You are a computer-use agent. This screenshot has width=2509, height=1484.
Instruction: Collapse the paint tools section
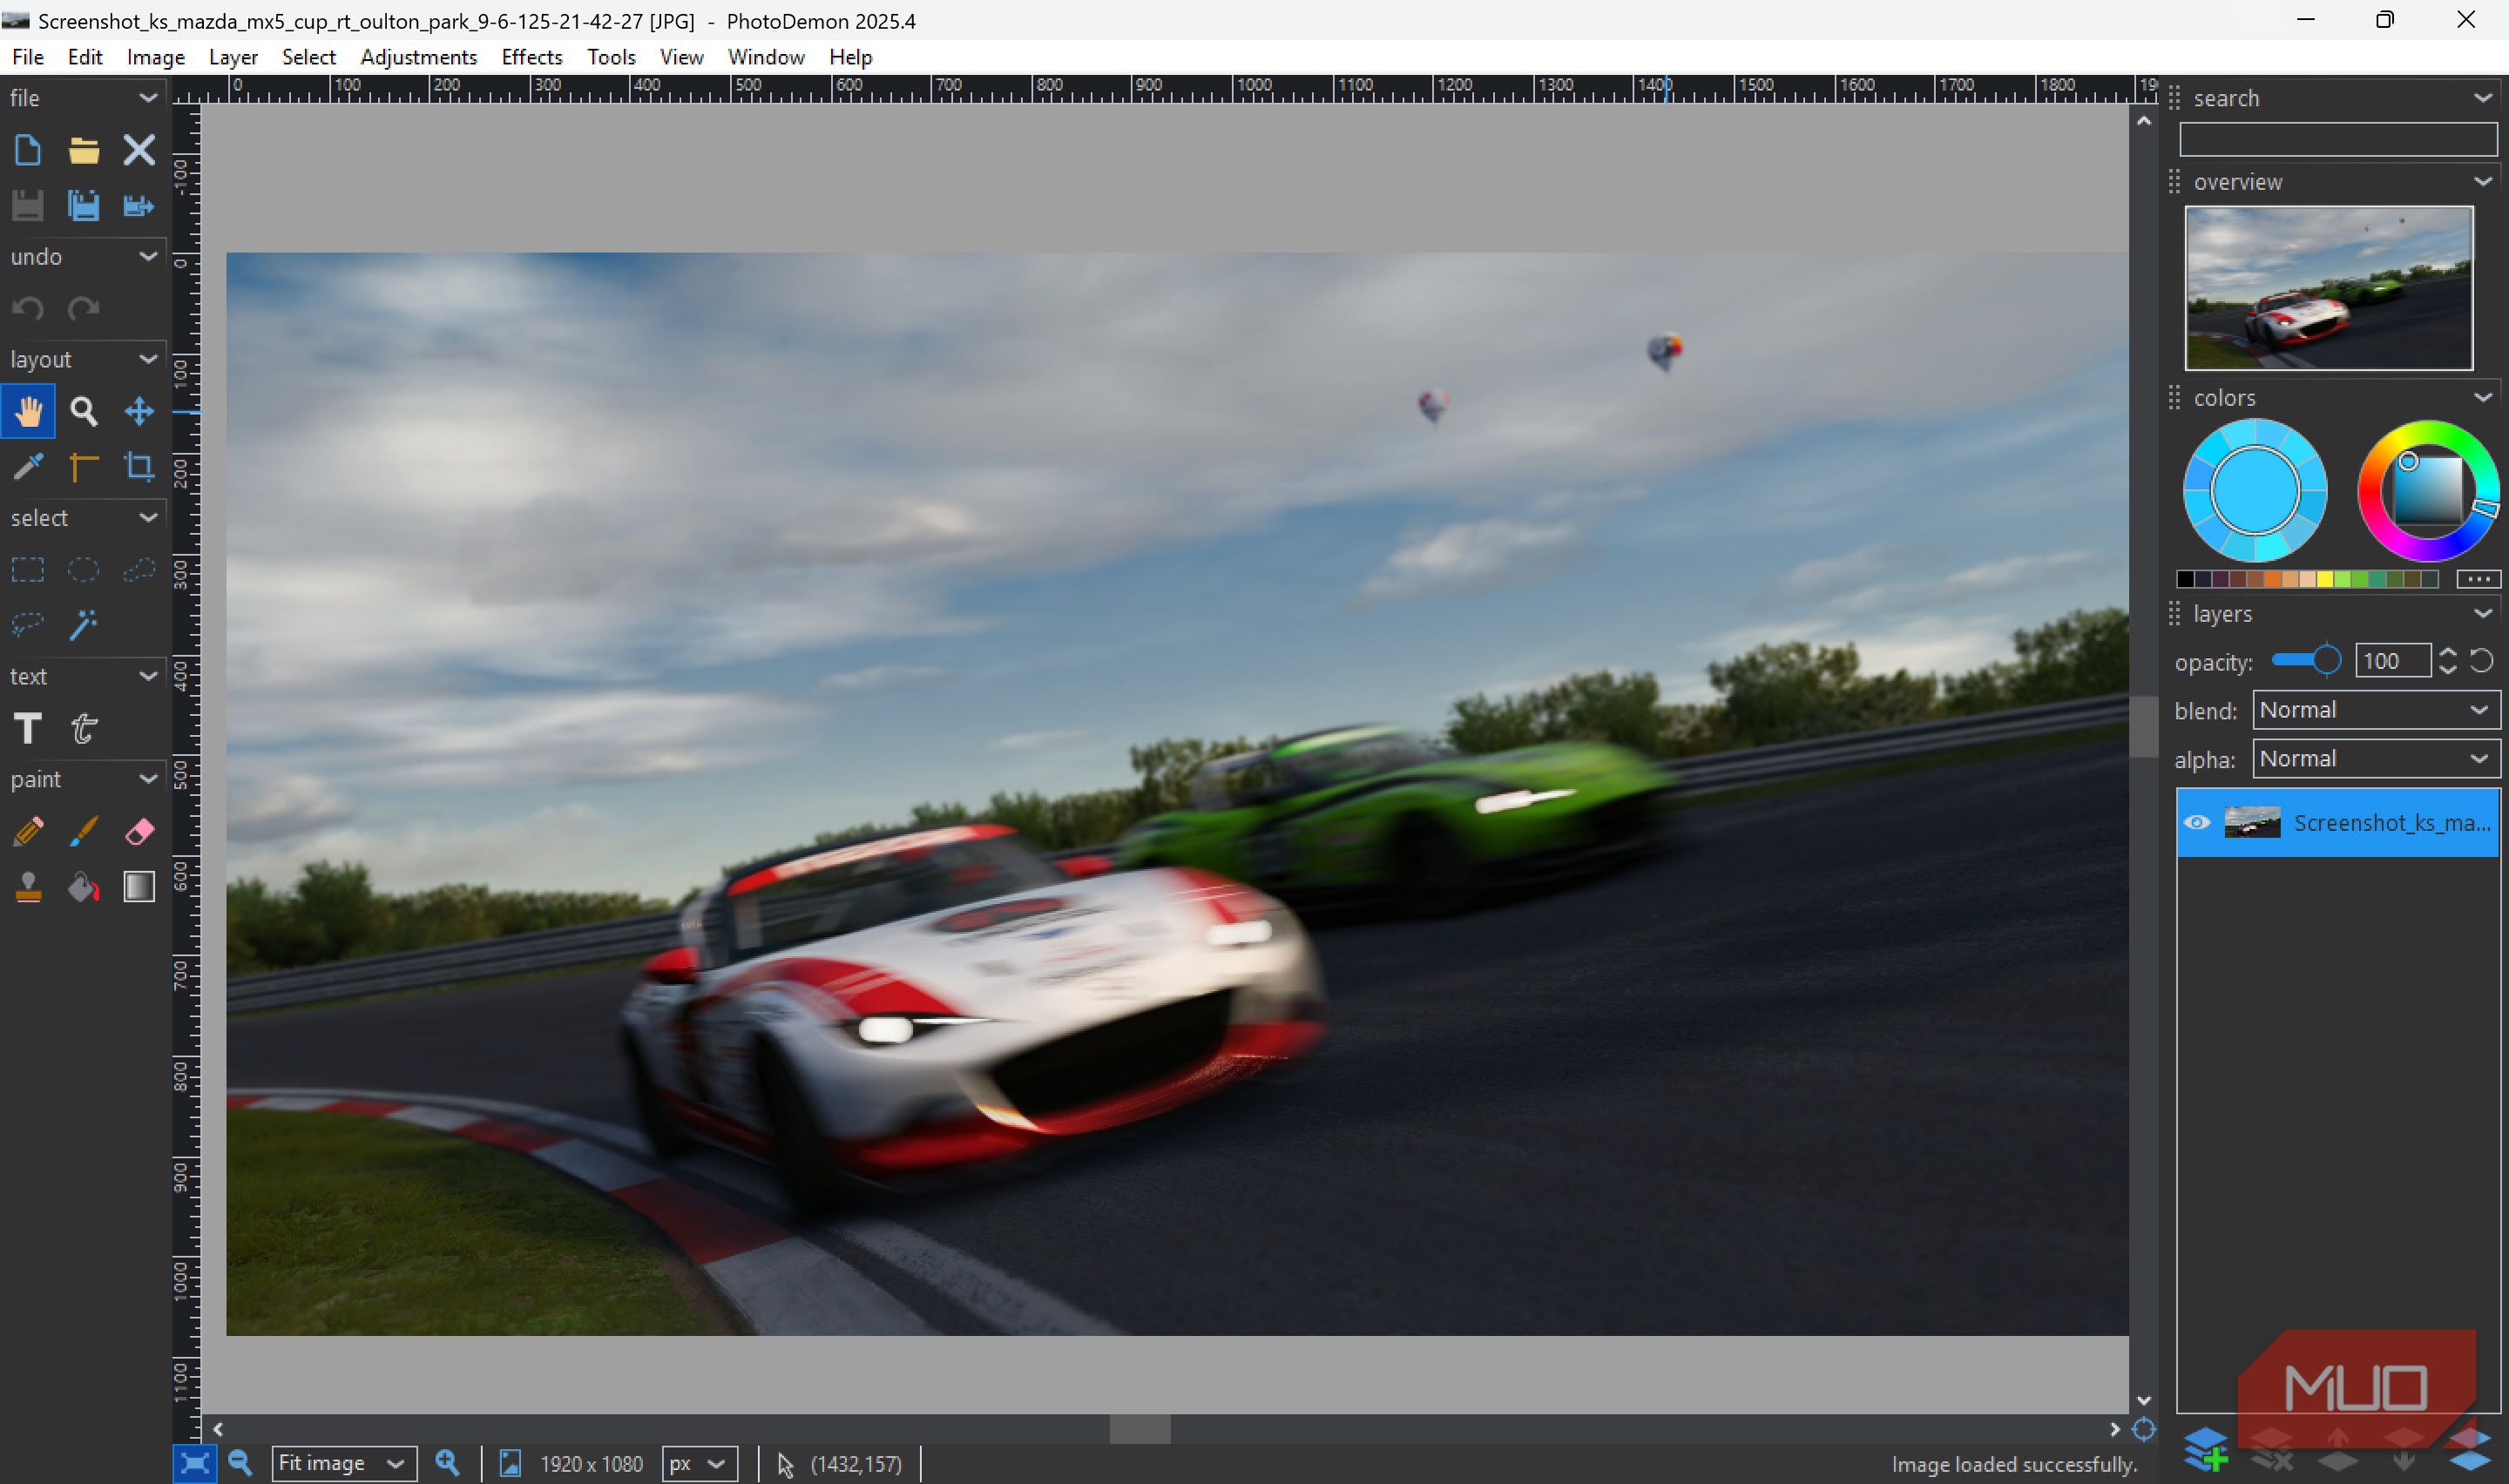point(148,779)
